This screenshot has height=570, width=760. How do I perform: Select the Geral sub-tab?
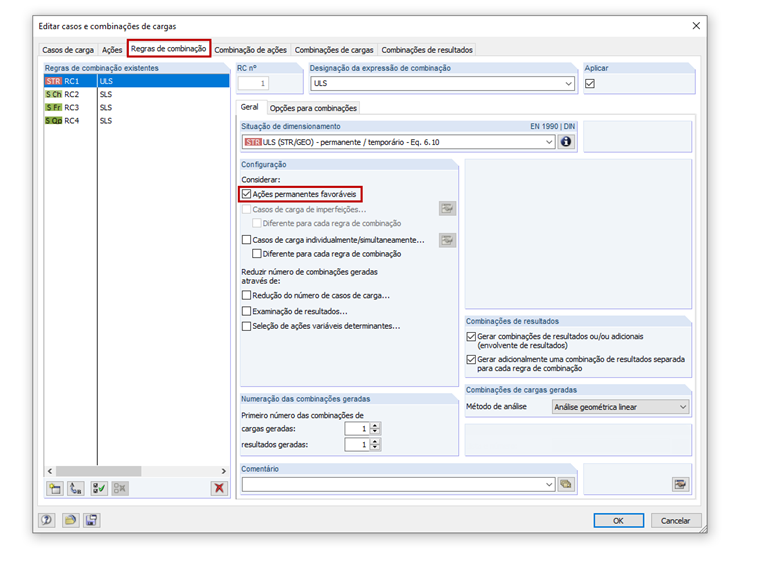click(250, 107)
